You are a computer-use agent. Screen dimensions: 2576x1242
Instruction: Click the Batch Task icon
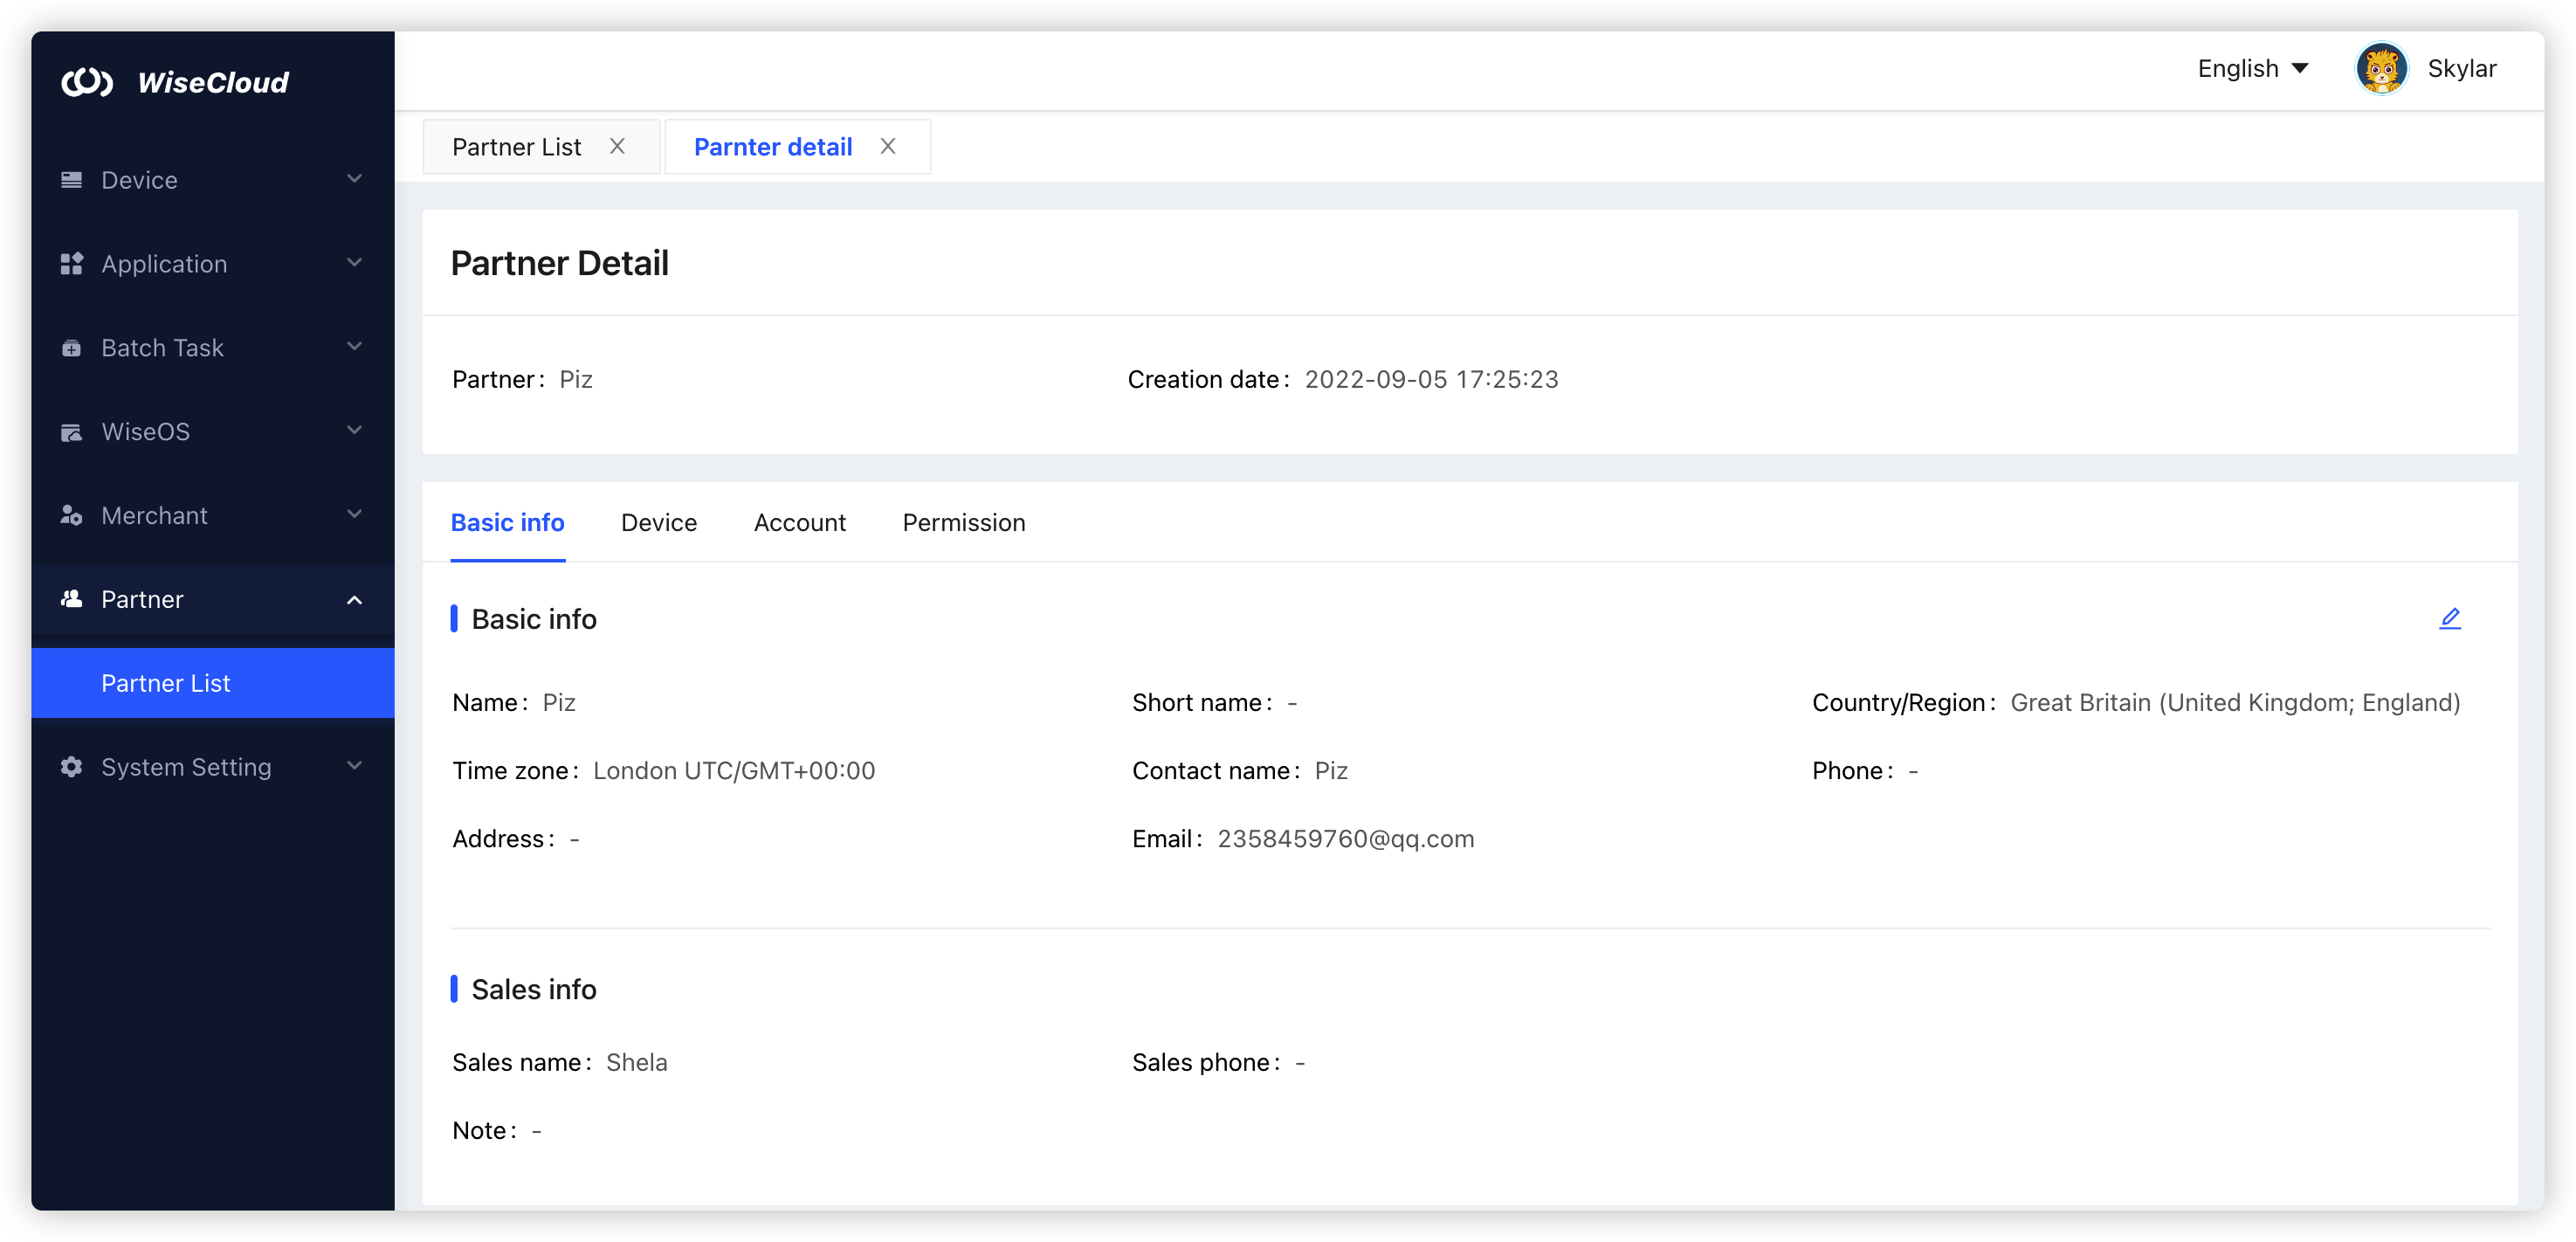71,348
